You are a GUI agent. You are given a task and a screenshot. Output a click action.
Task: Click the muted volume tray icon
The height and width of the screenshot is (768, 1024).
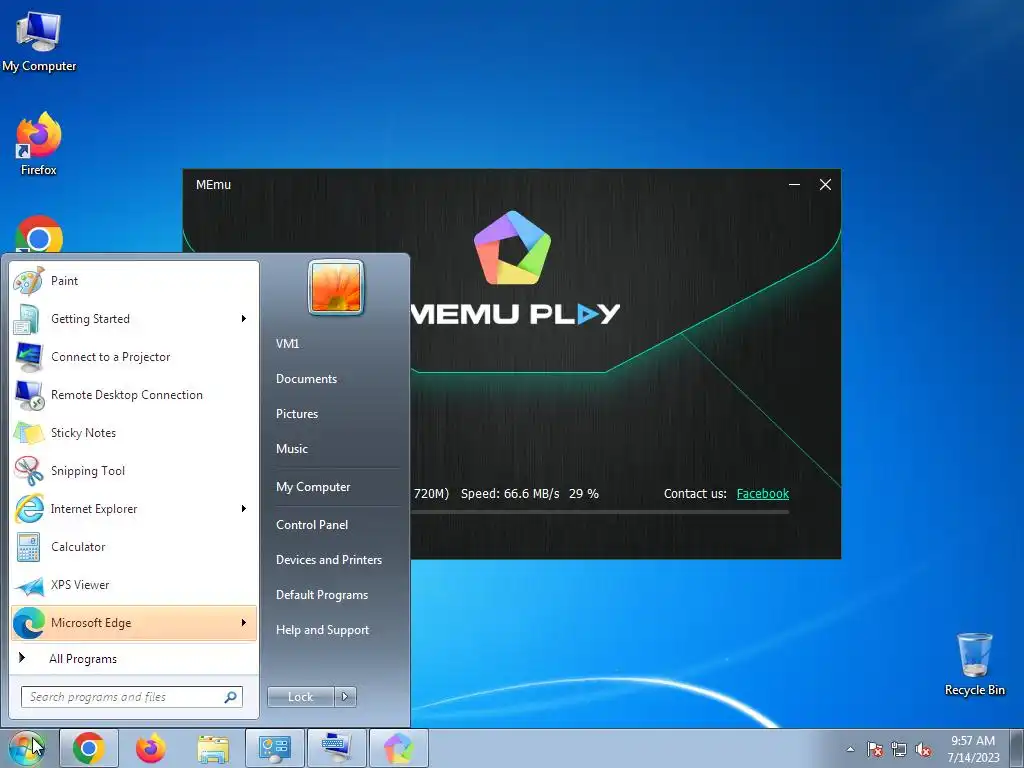click(x=923, y=749)
